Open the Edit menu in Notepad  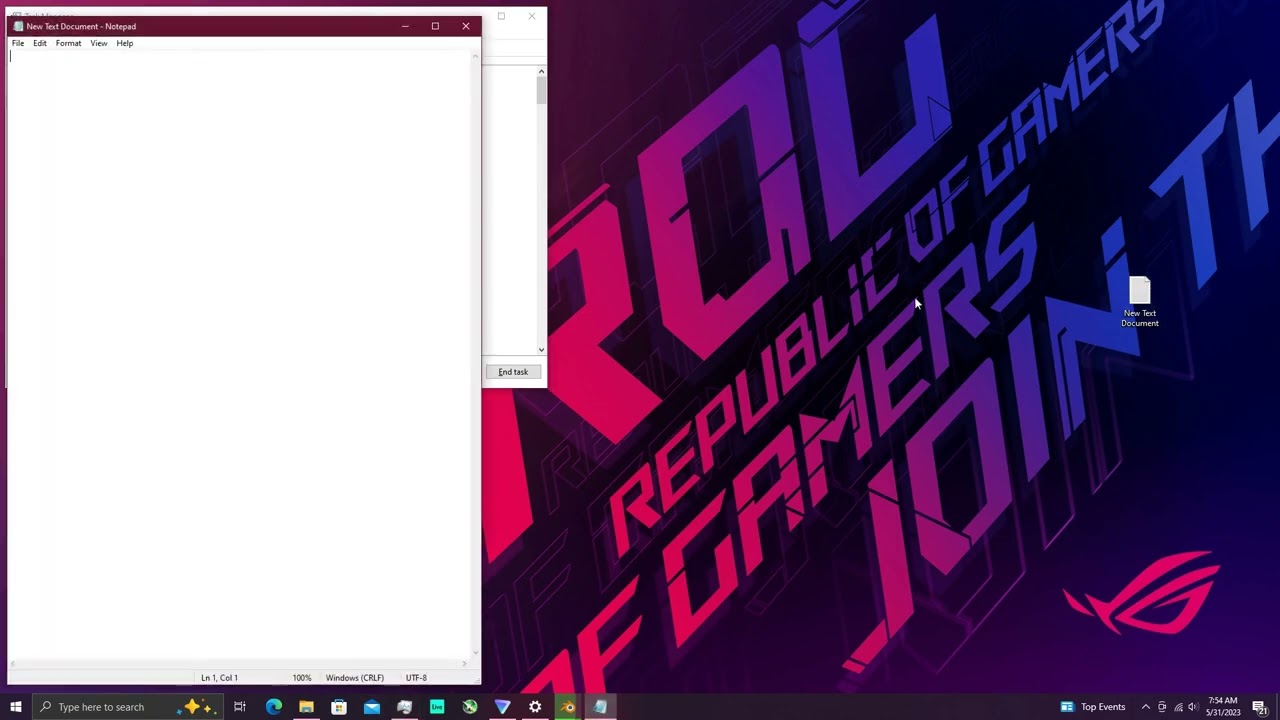coord(40,43)
